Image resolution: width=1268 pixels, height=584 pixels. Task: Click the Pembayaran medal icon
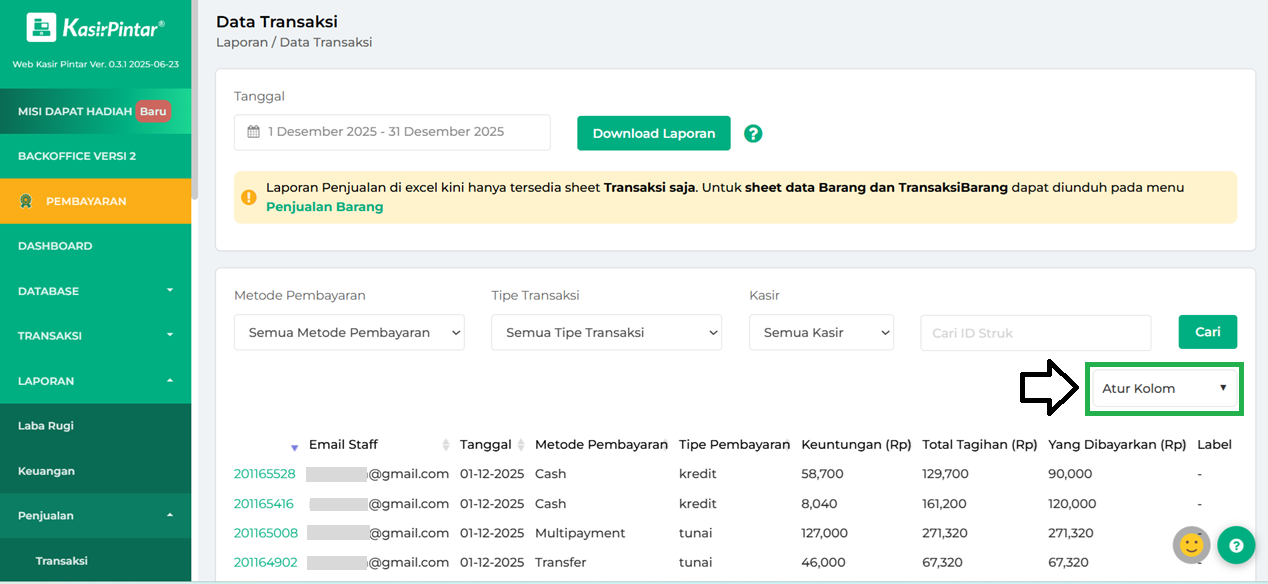[27, 201]
